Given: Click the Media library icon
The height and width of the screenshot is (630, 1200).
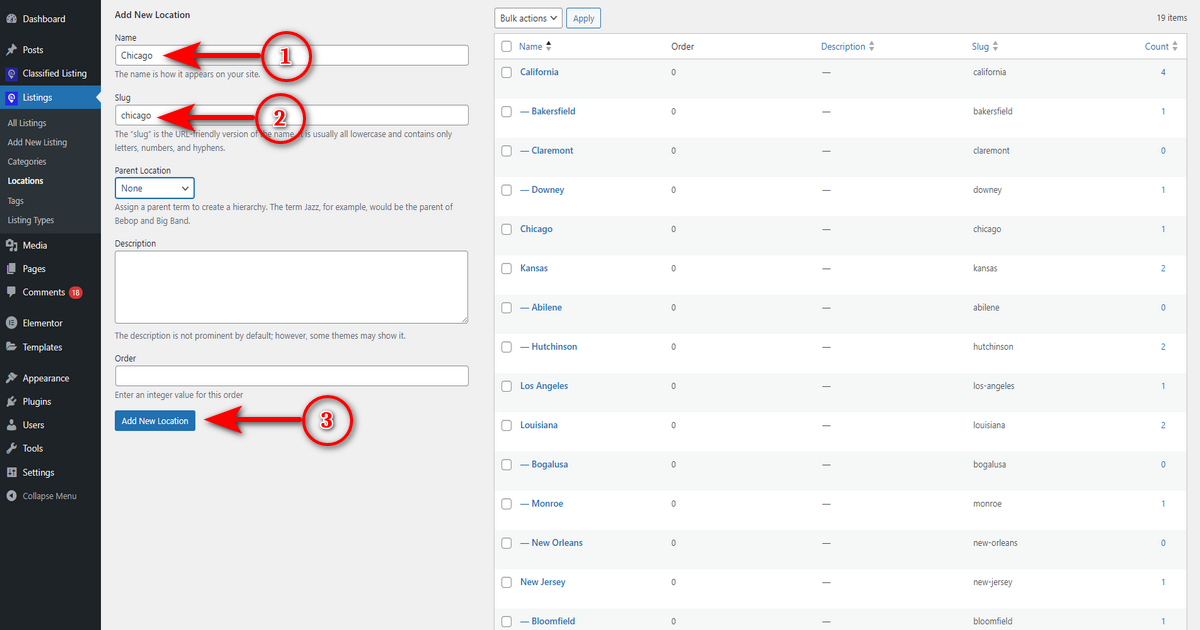Looking at the screenshot, I should (11, 246).
